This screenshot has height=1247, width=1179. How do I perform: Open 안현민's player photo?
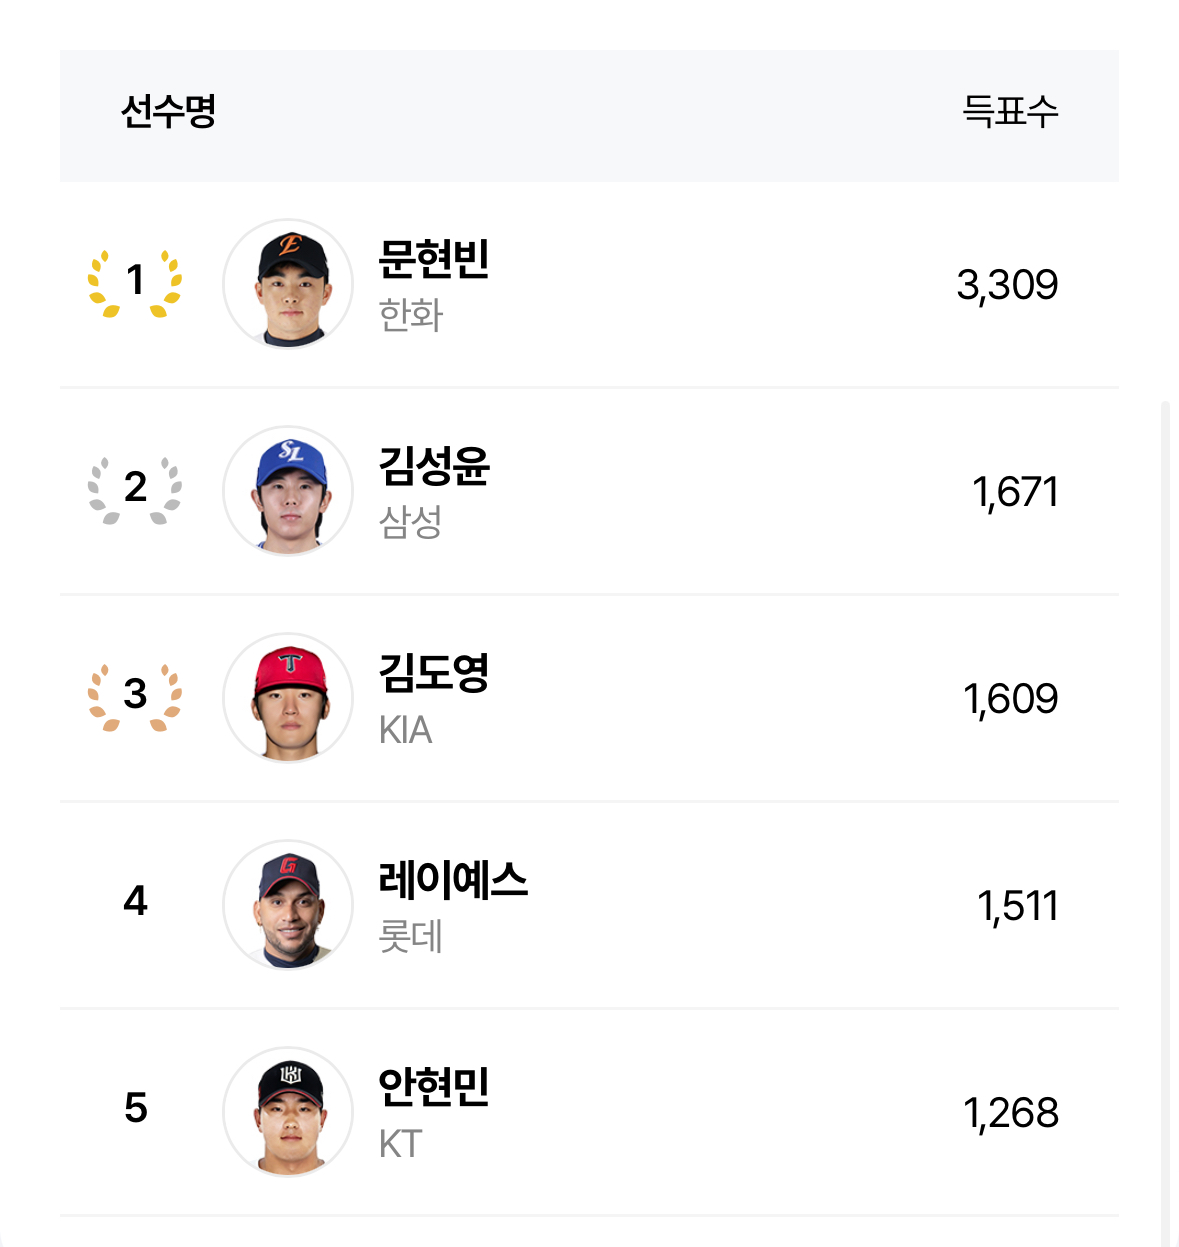coord(288,1112)
